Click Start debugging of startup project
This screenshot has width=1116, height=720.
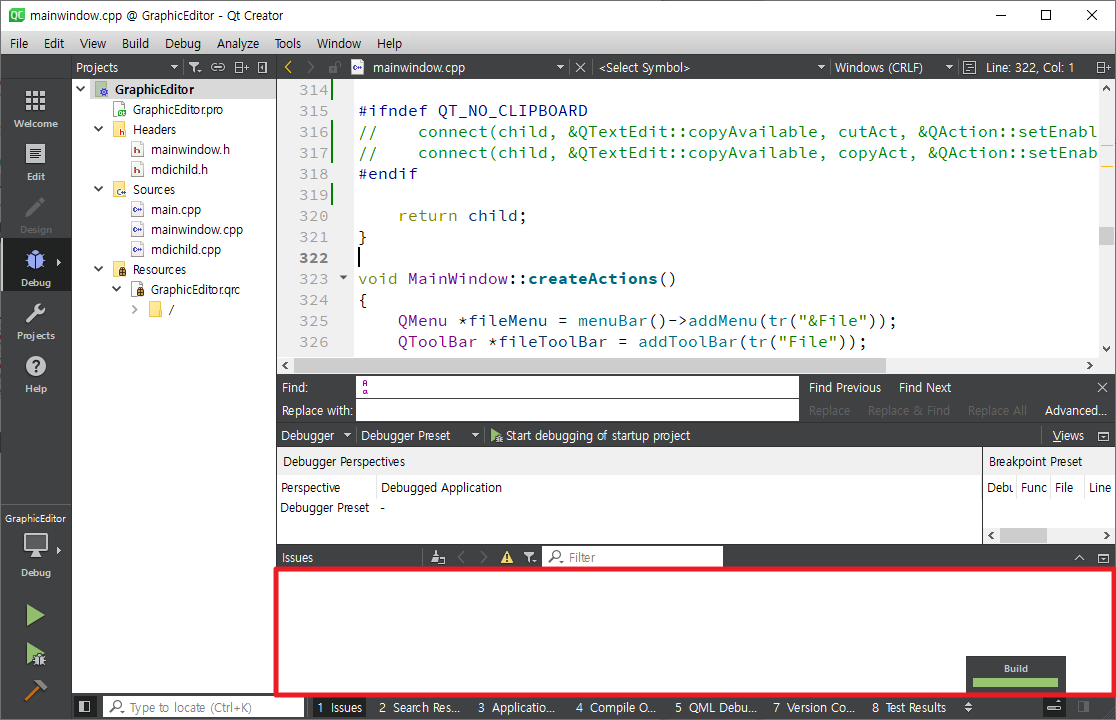coord(590,435)
